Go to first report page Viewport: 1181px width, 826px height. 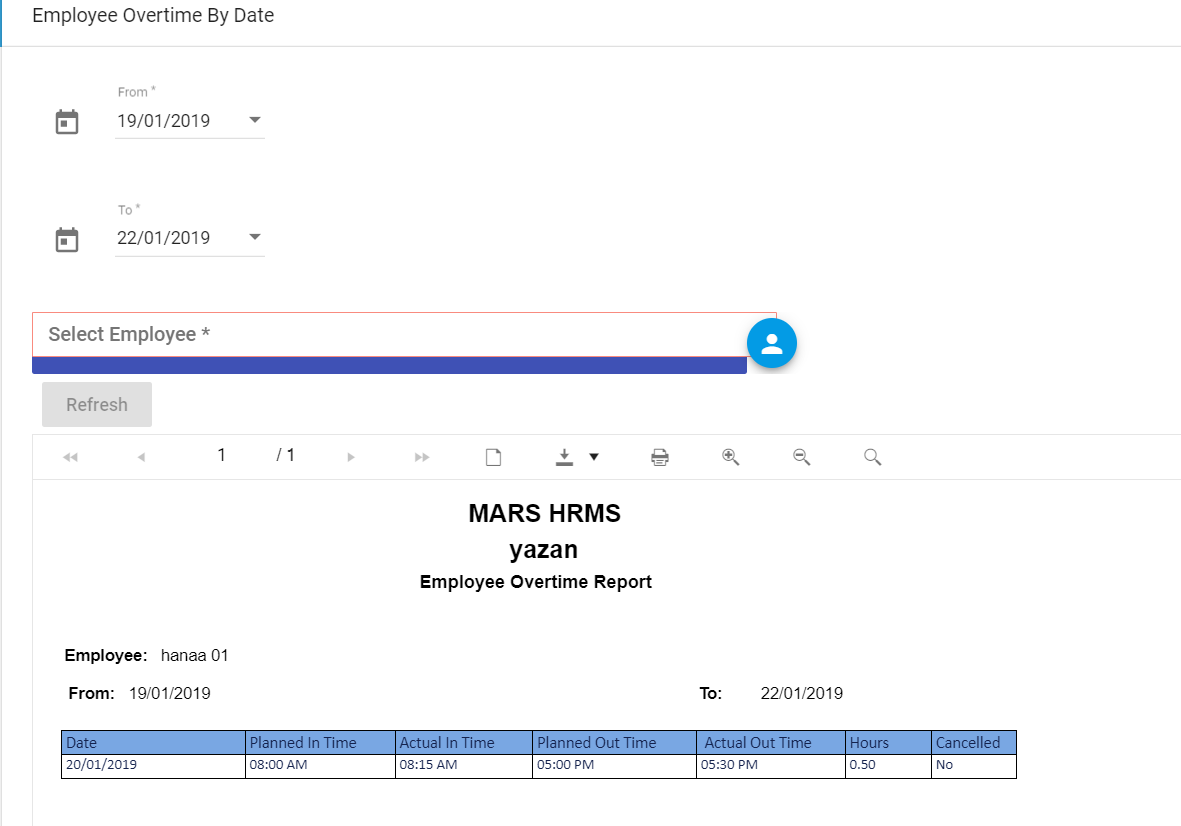(x=70, y=457)
